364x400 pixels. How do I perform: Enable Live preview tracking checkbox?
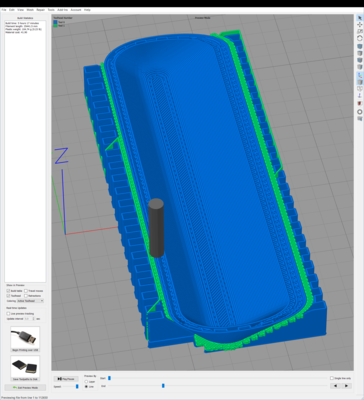click(8, 314)
